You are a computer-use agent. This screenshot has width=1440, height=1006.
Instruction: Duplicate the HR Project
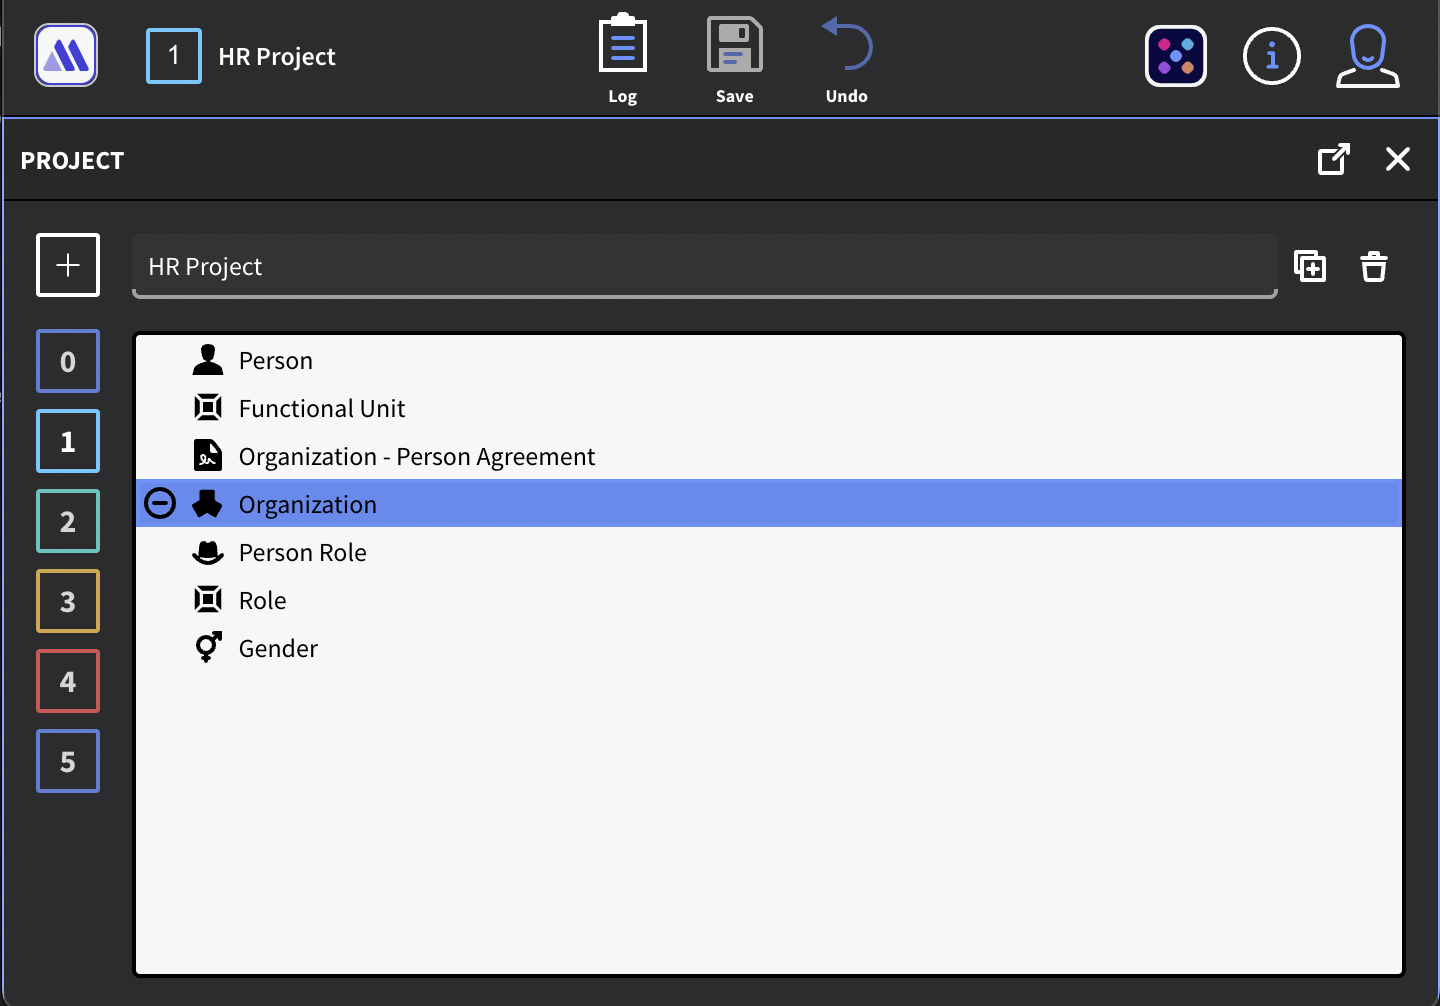click(1310, 266)
